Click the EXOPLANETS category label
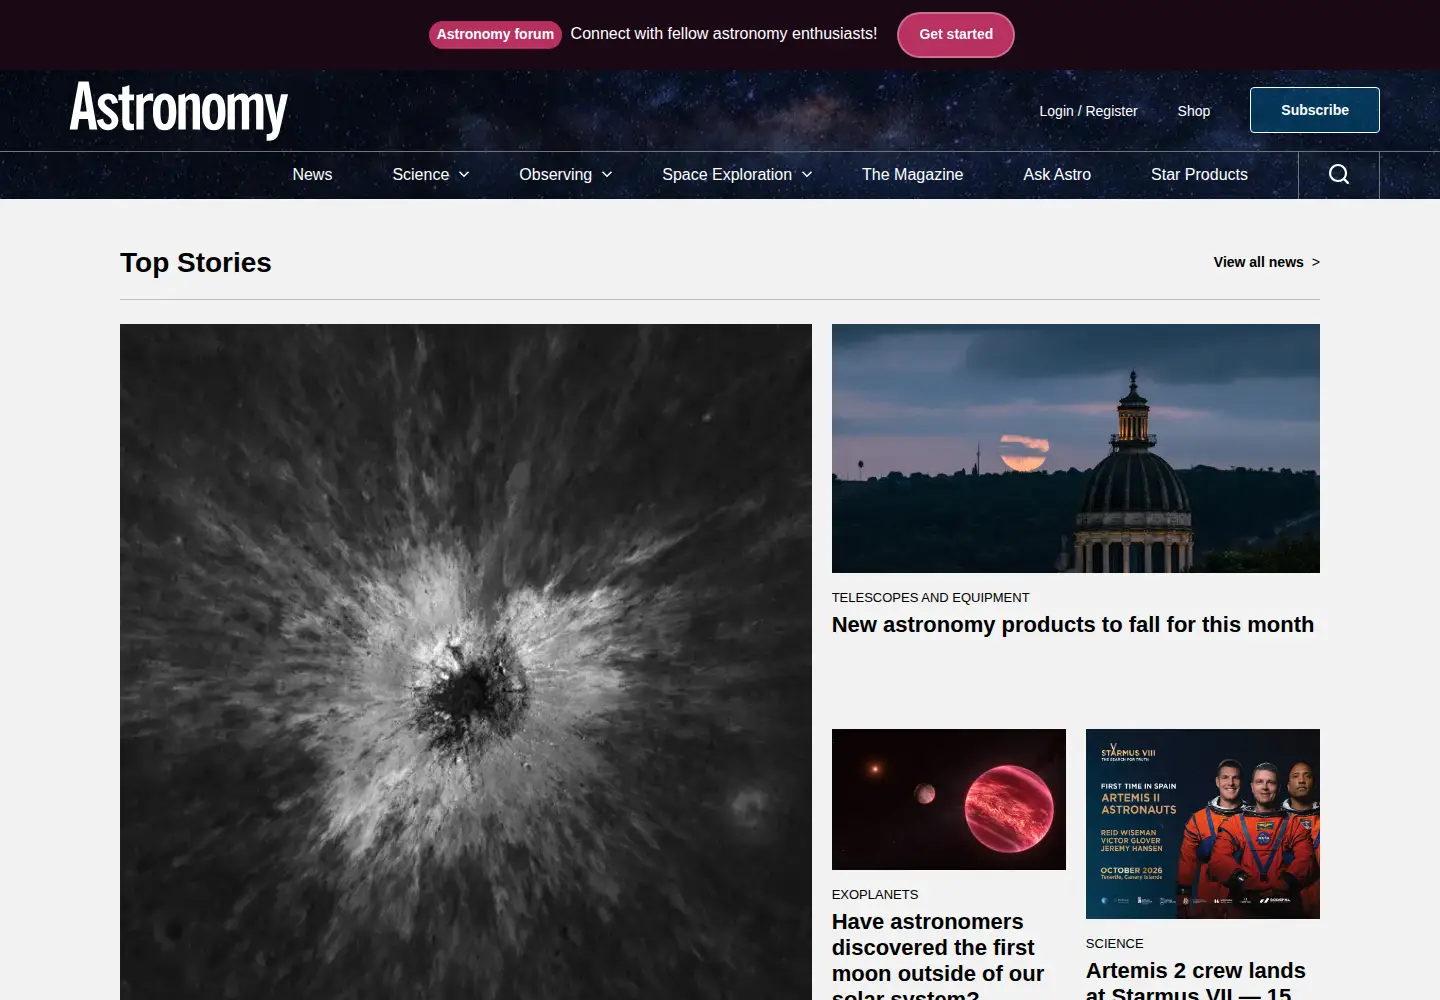 pyautogui.click(x=875, y=895)
